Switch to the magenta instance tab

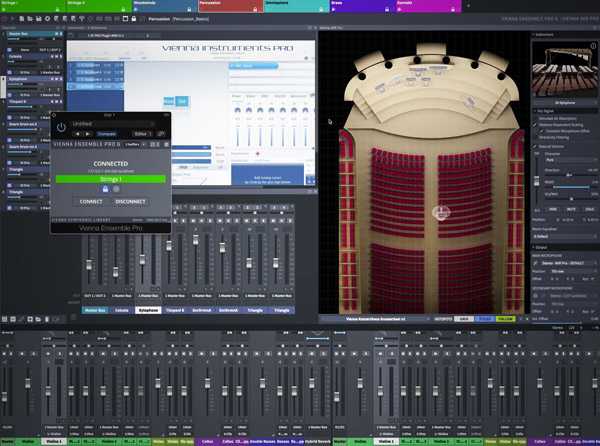click(428, 6)
